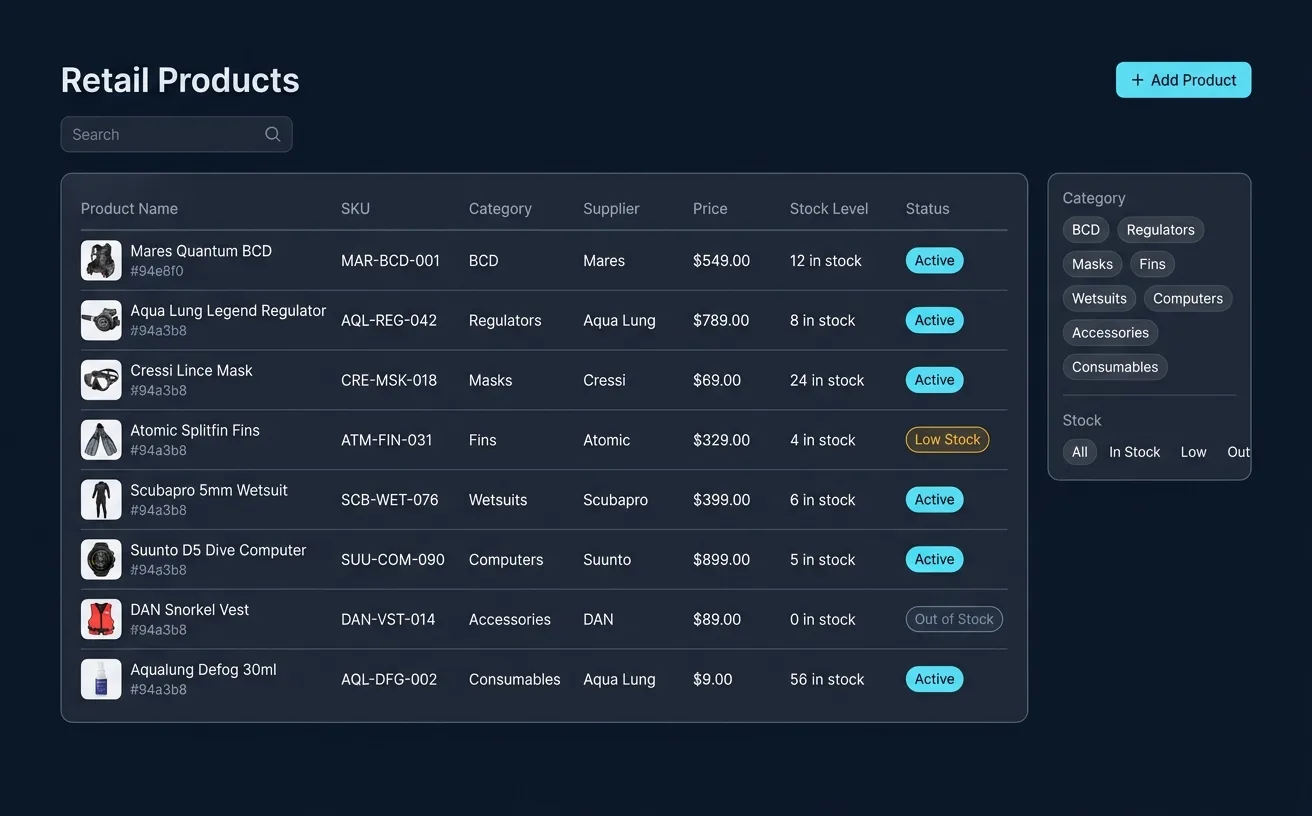Toggle the Computers category chip
Image resolution: width=1312 pixels, height=816 pixels.
click(x=1188, y=298)
